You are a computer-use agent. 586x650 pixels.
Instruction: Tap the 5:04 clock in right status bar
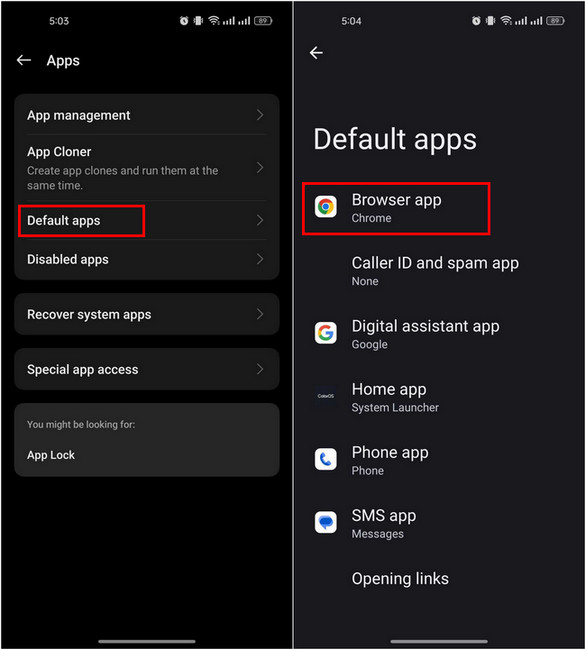[x=351, y=21]
